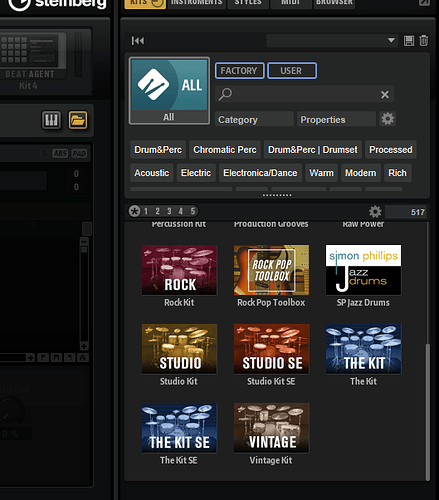Click the results list gear icon
Screen dimensions: 439x500
tap(375, 211)
